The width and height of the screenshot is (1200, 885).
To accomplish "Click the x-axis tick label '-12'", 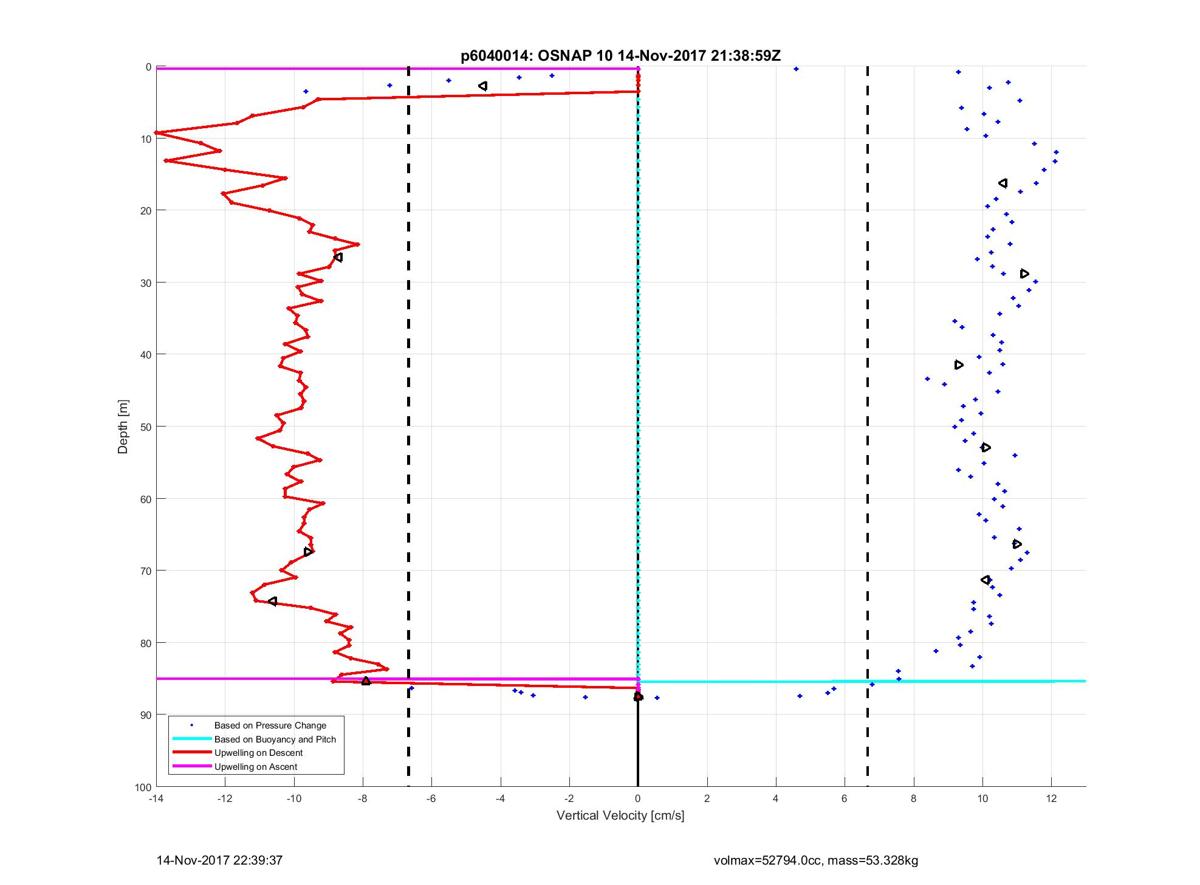I will [x=225, y=799].
